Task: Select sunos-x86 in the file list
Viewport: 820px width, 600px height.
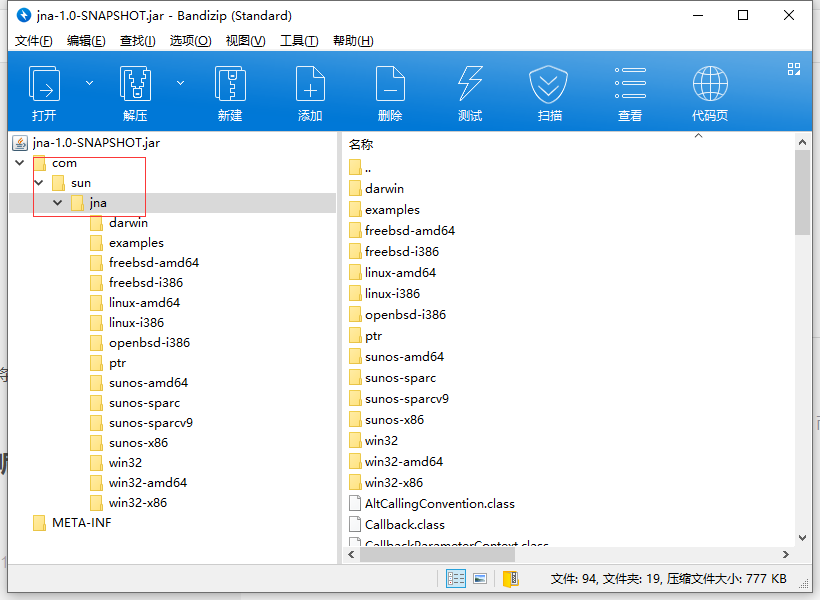Action: (x=394, y=420)
